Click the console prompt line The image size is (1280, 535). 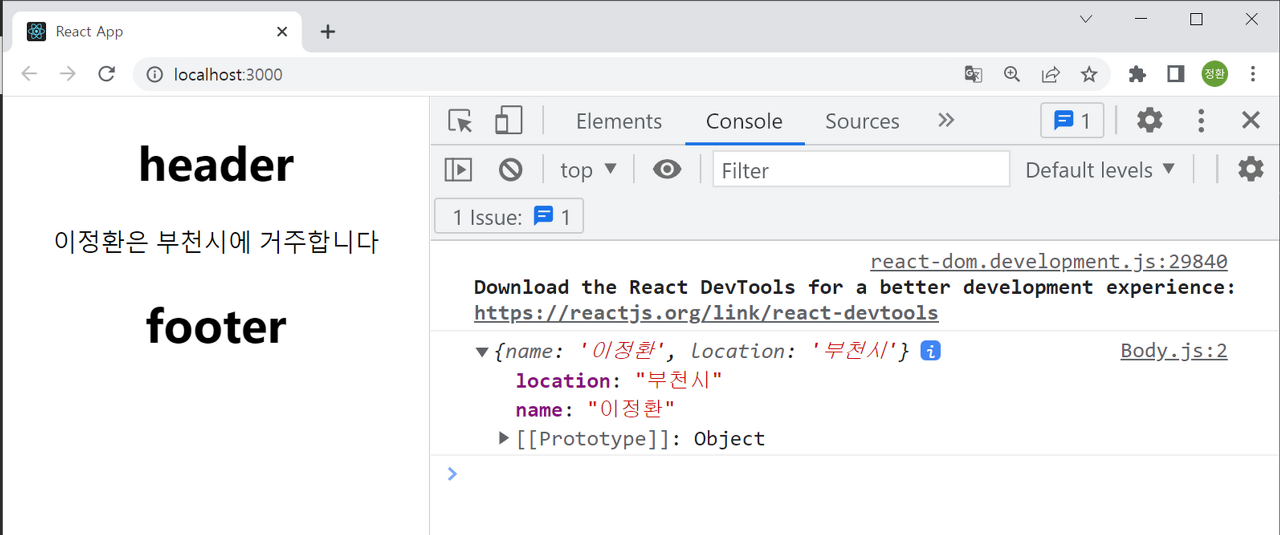(855, 474)
